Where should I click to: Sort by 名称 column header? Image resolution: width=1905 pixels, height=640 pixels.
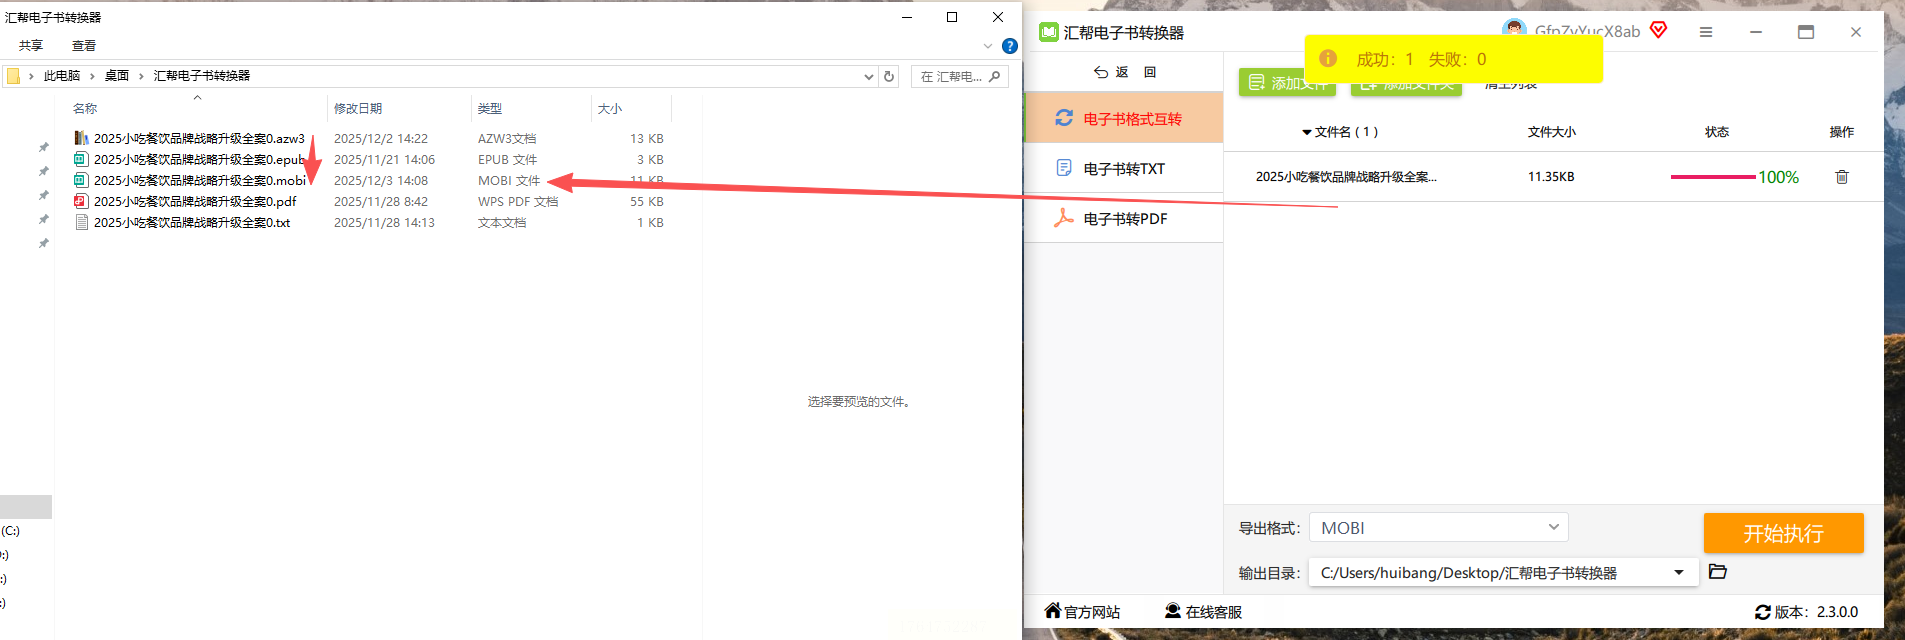point(85,108)
